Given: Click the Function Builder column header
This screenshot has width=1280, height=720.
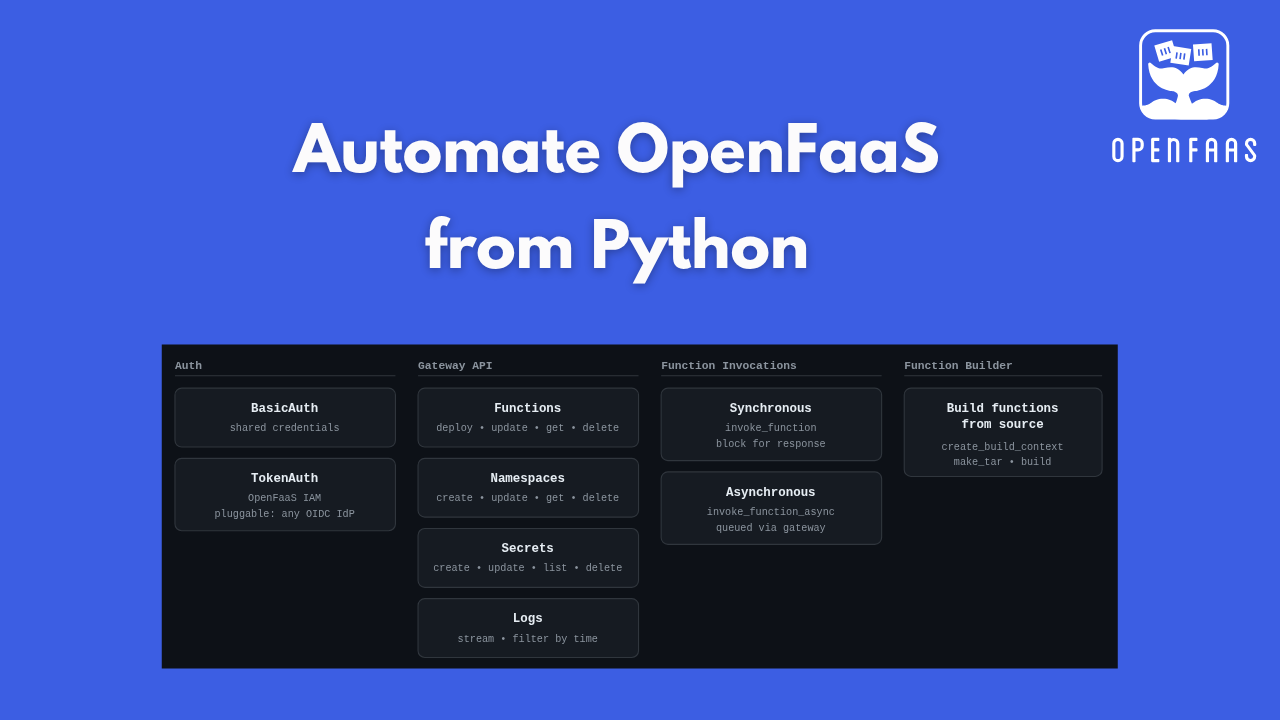Looking at the screenshot, I should coord(958,366).
